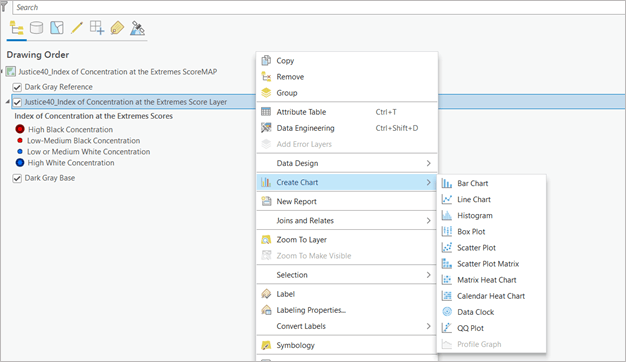Screen dimensions: 626x362
Task: Create a Calendar Heat Chart
Action: click(x=491, y=296)
